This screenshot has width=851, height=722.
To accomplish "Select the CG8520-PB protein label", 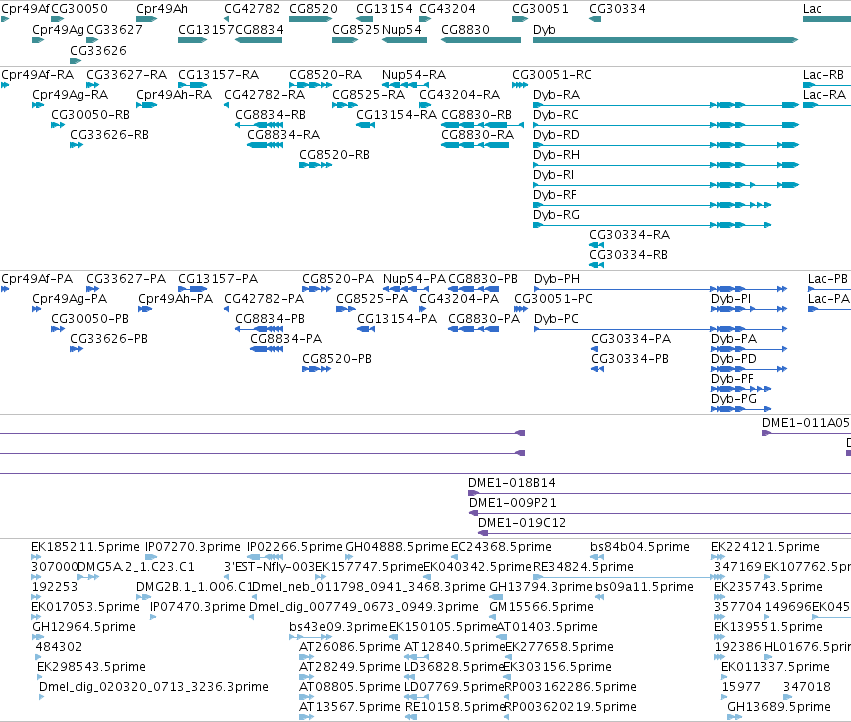I will point(337,359).
